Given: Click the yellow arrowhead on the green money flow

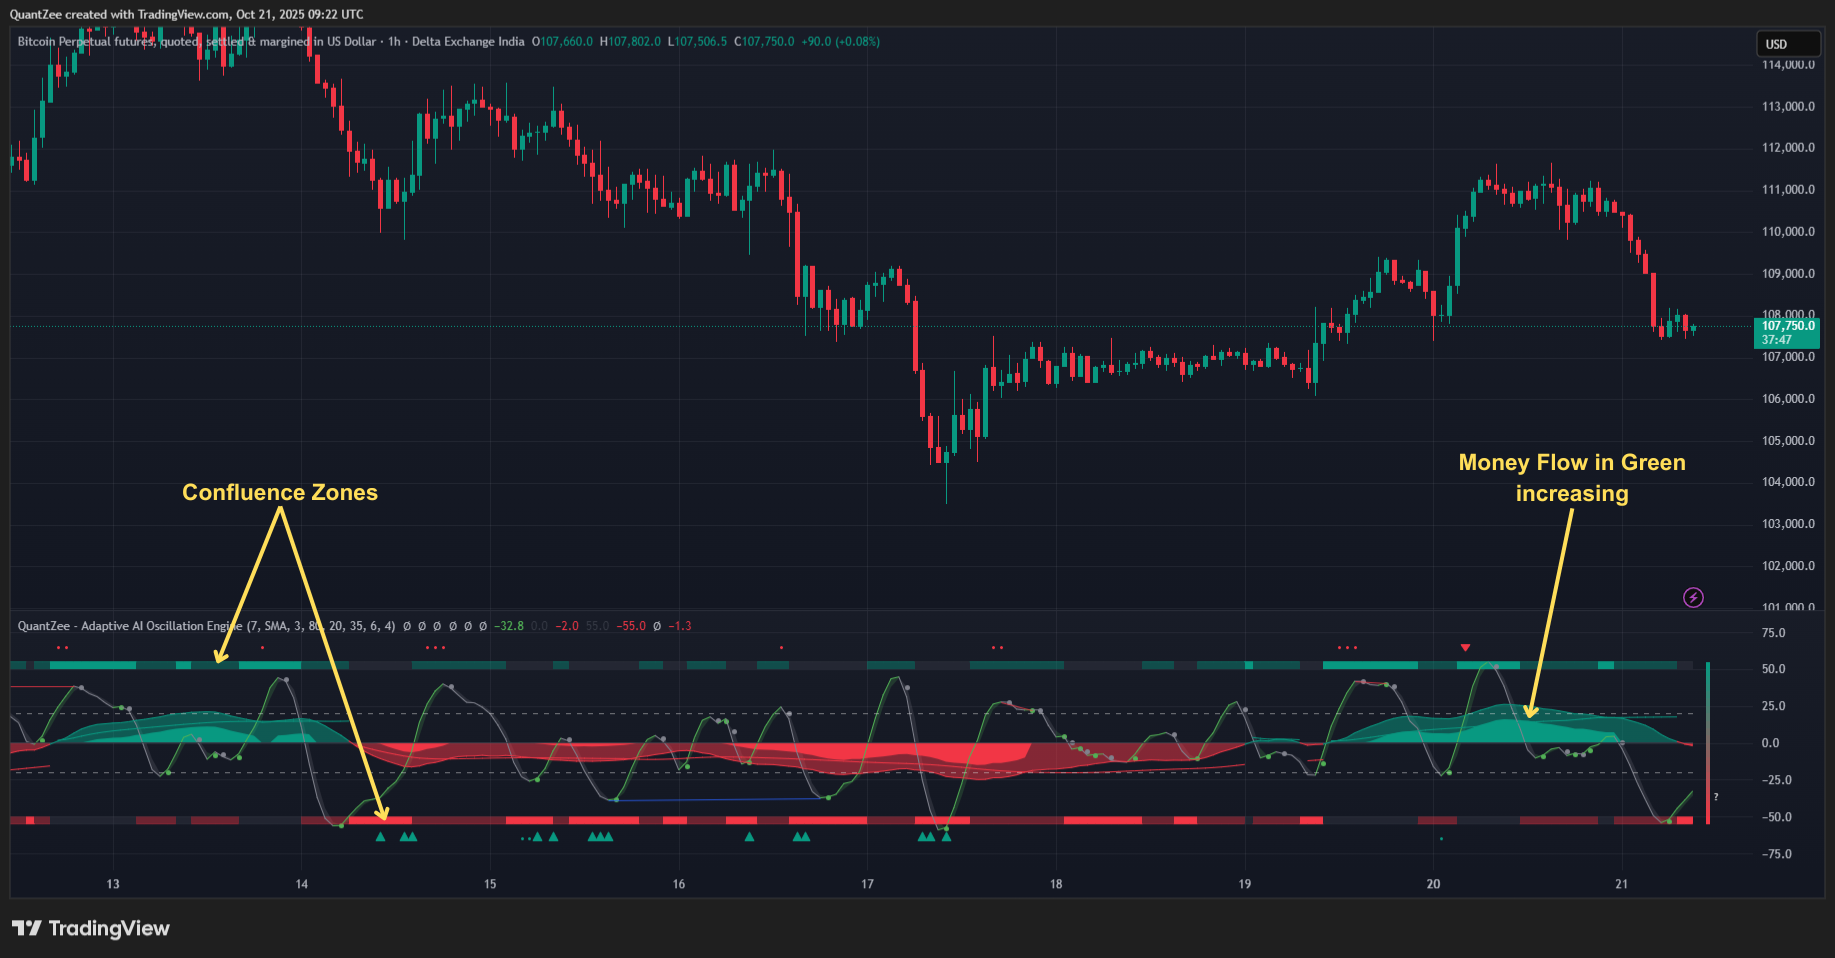Looking at the screenshot, I should pos(1530,711).
